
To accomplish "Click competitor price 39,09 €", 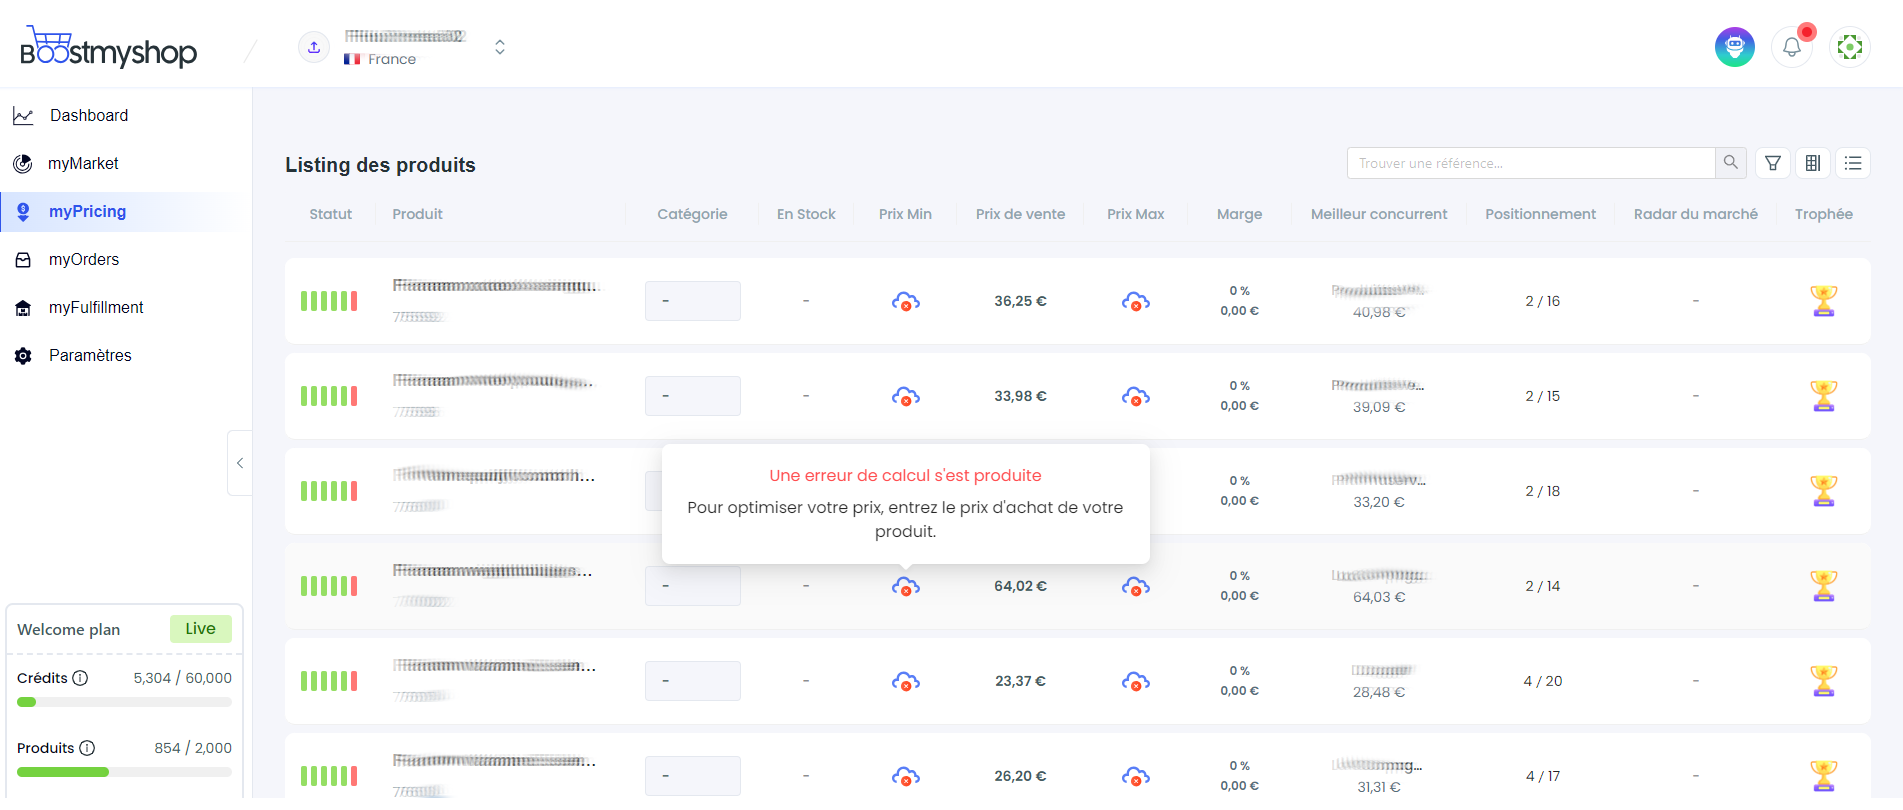I will coord(1379,407).
